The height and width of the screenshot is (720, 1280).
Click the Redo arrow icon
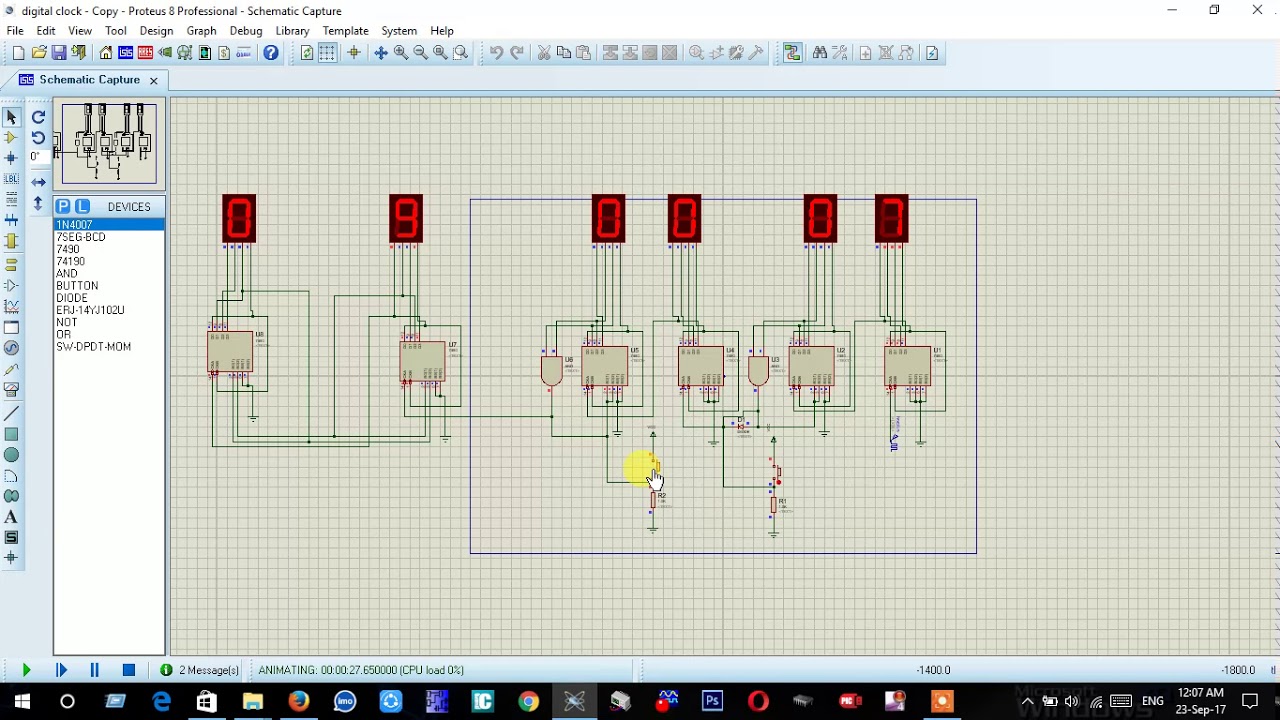pyautogui.click(x=516, y=53)
